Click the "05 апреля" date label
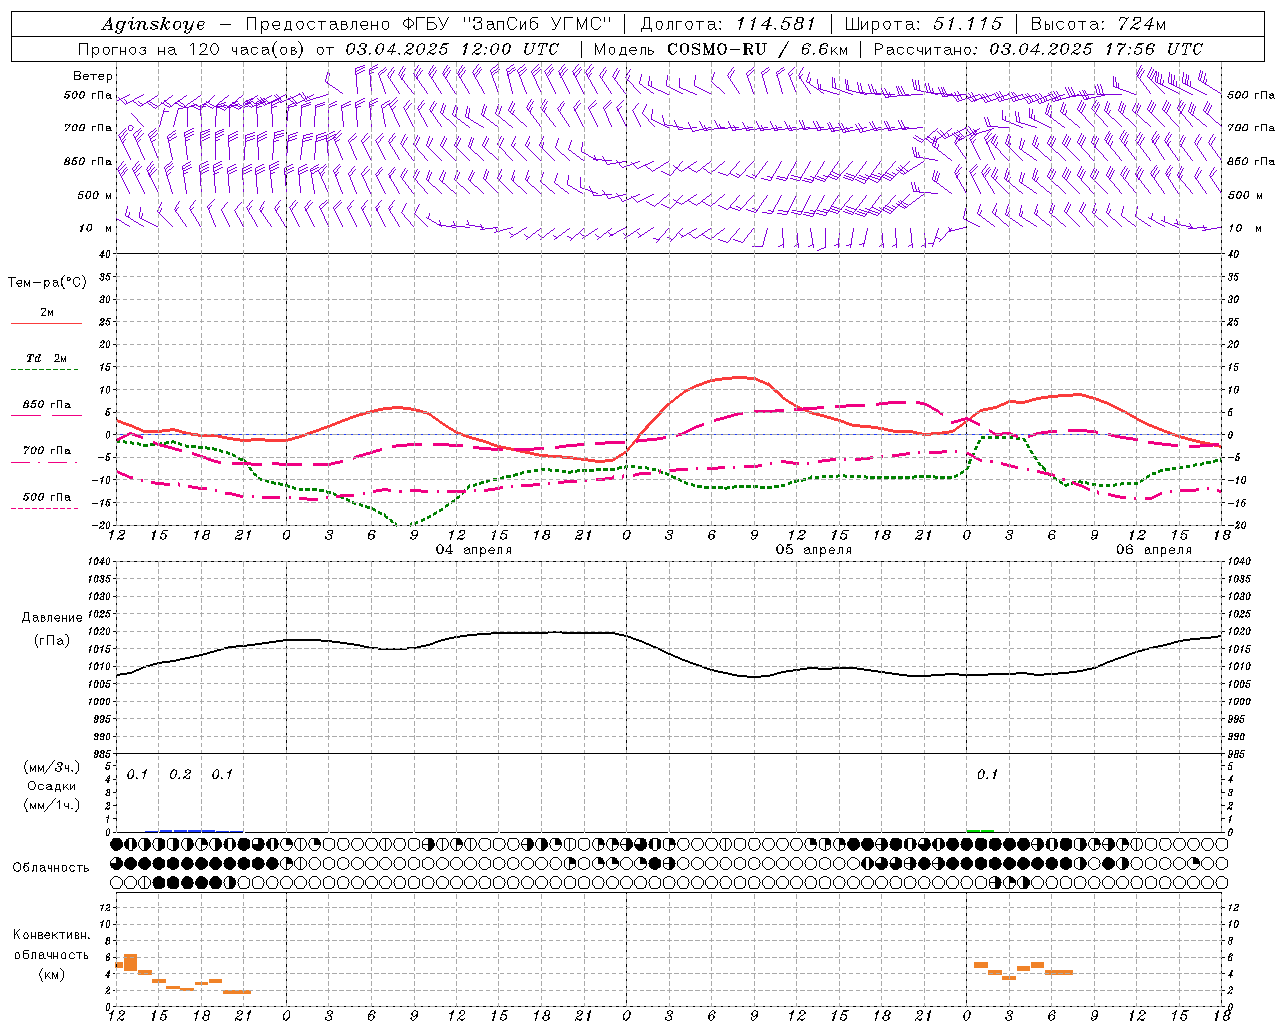 814,550
